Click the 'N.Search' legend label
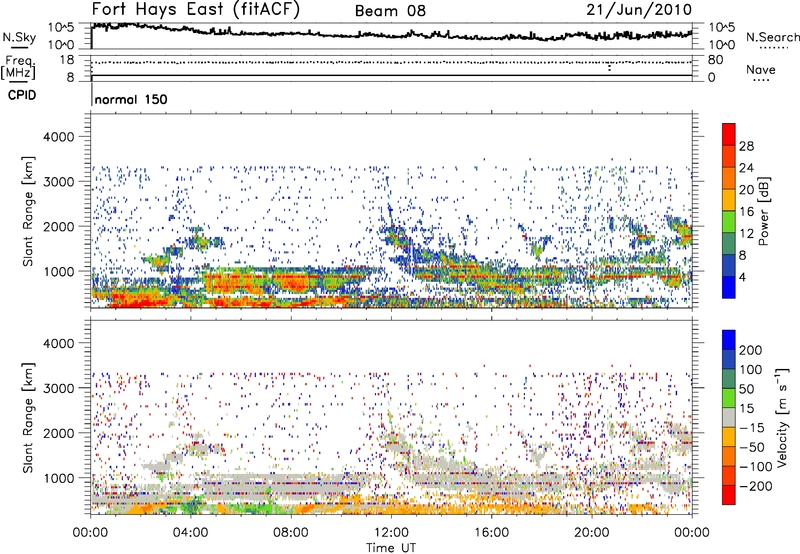 coord(772,37)
